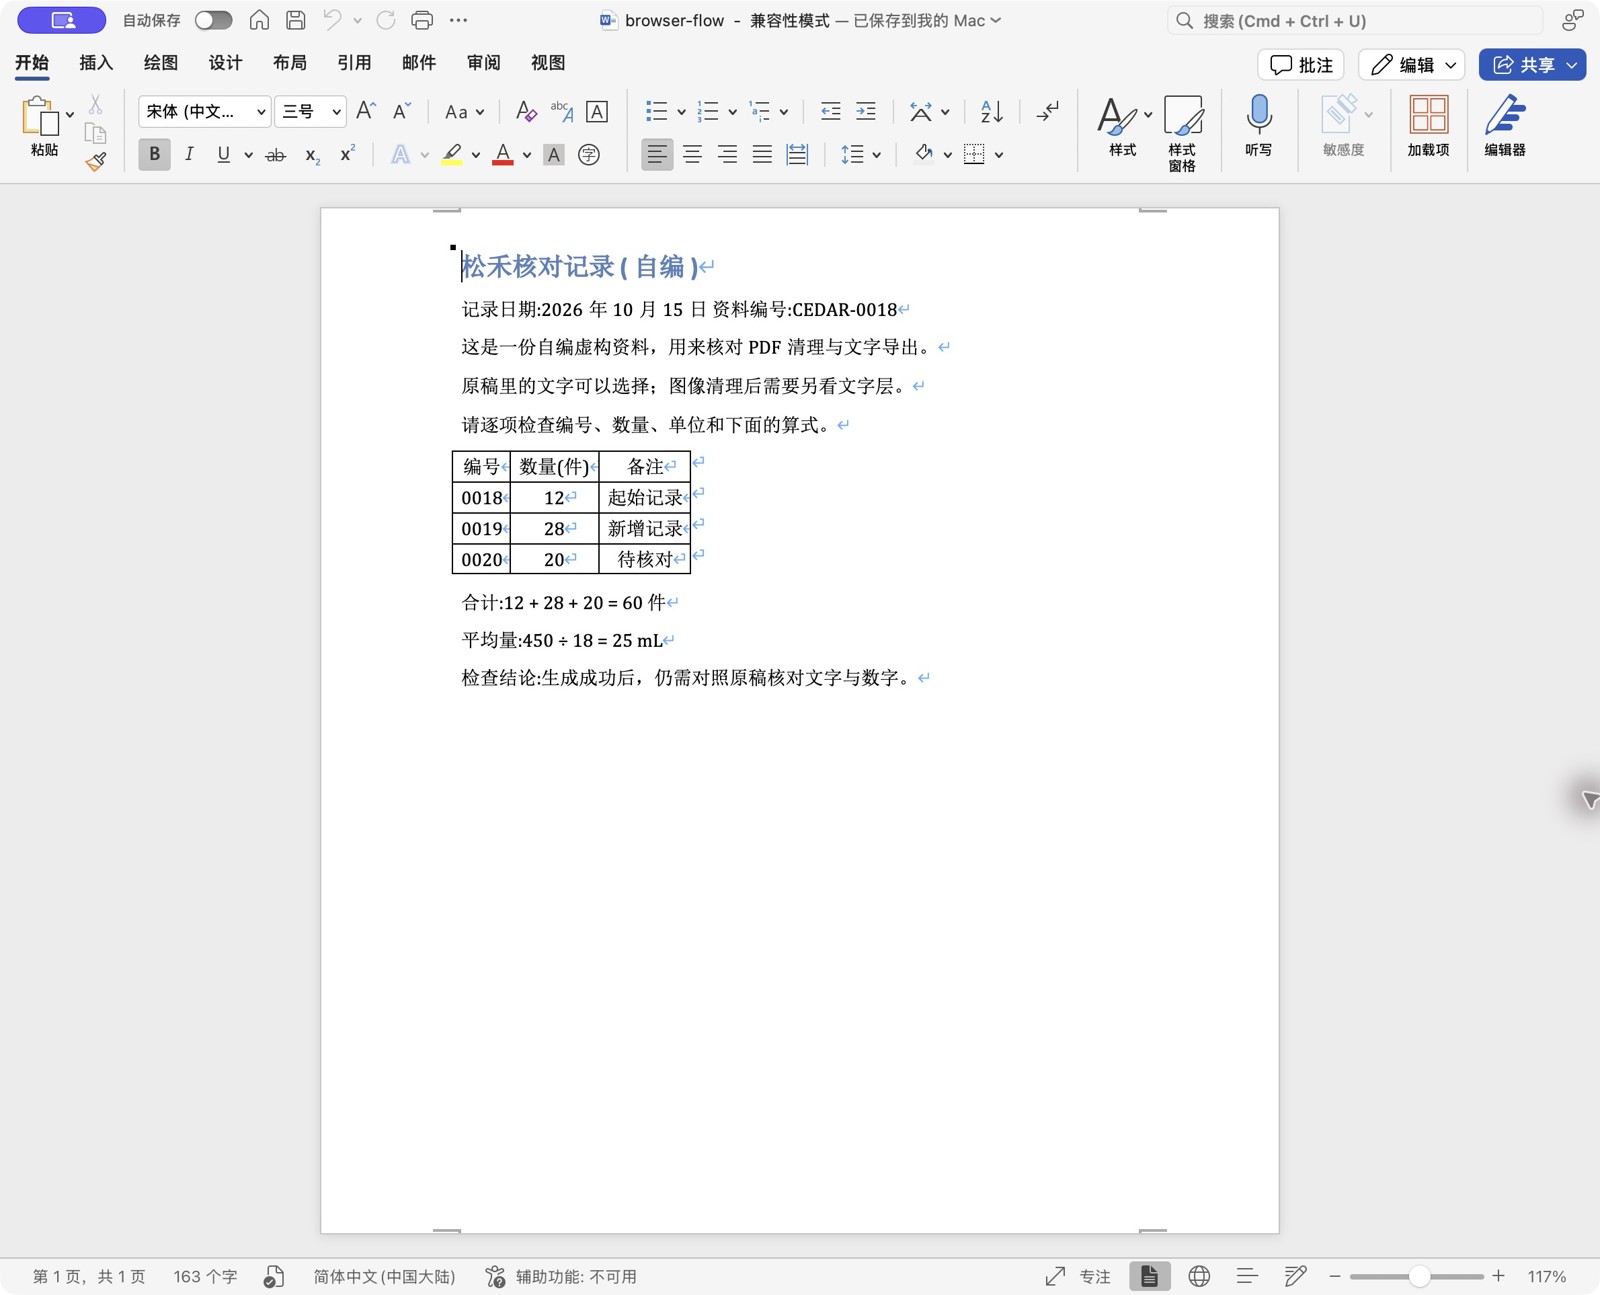This screenshot has width=1600, height=1295.
Task: Open the References ribbon tab
Action: click(354, 63)
